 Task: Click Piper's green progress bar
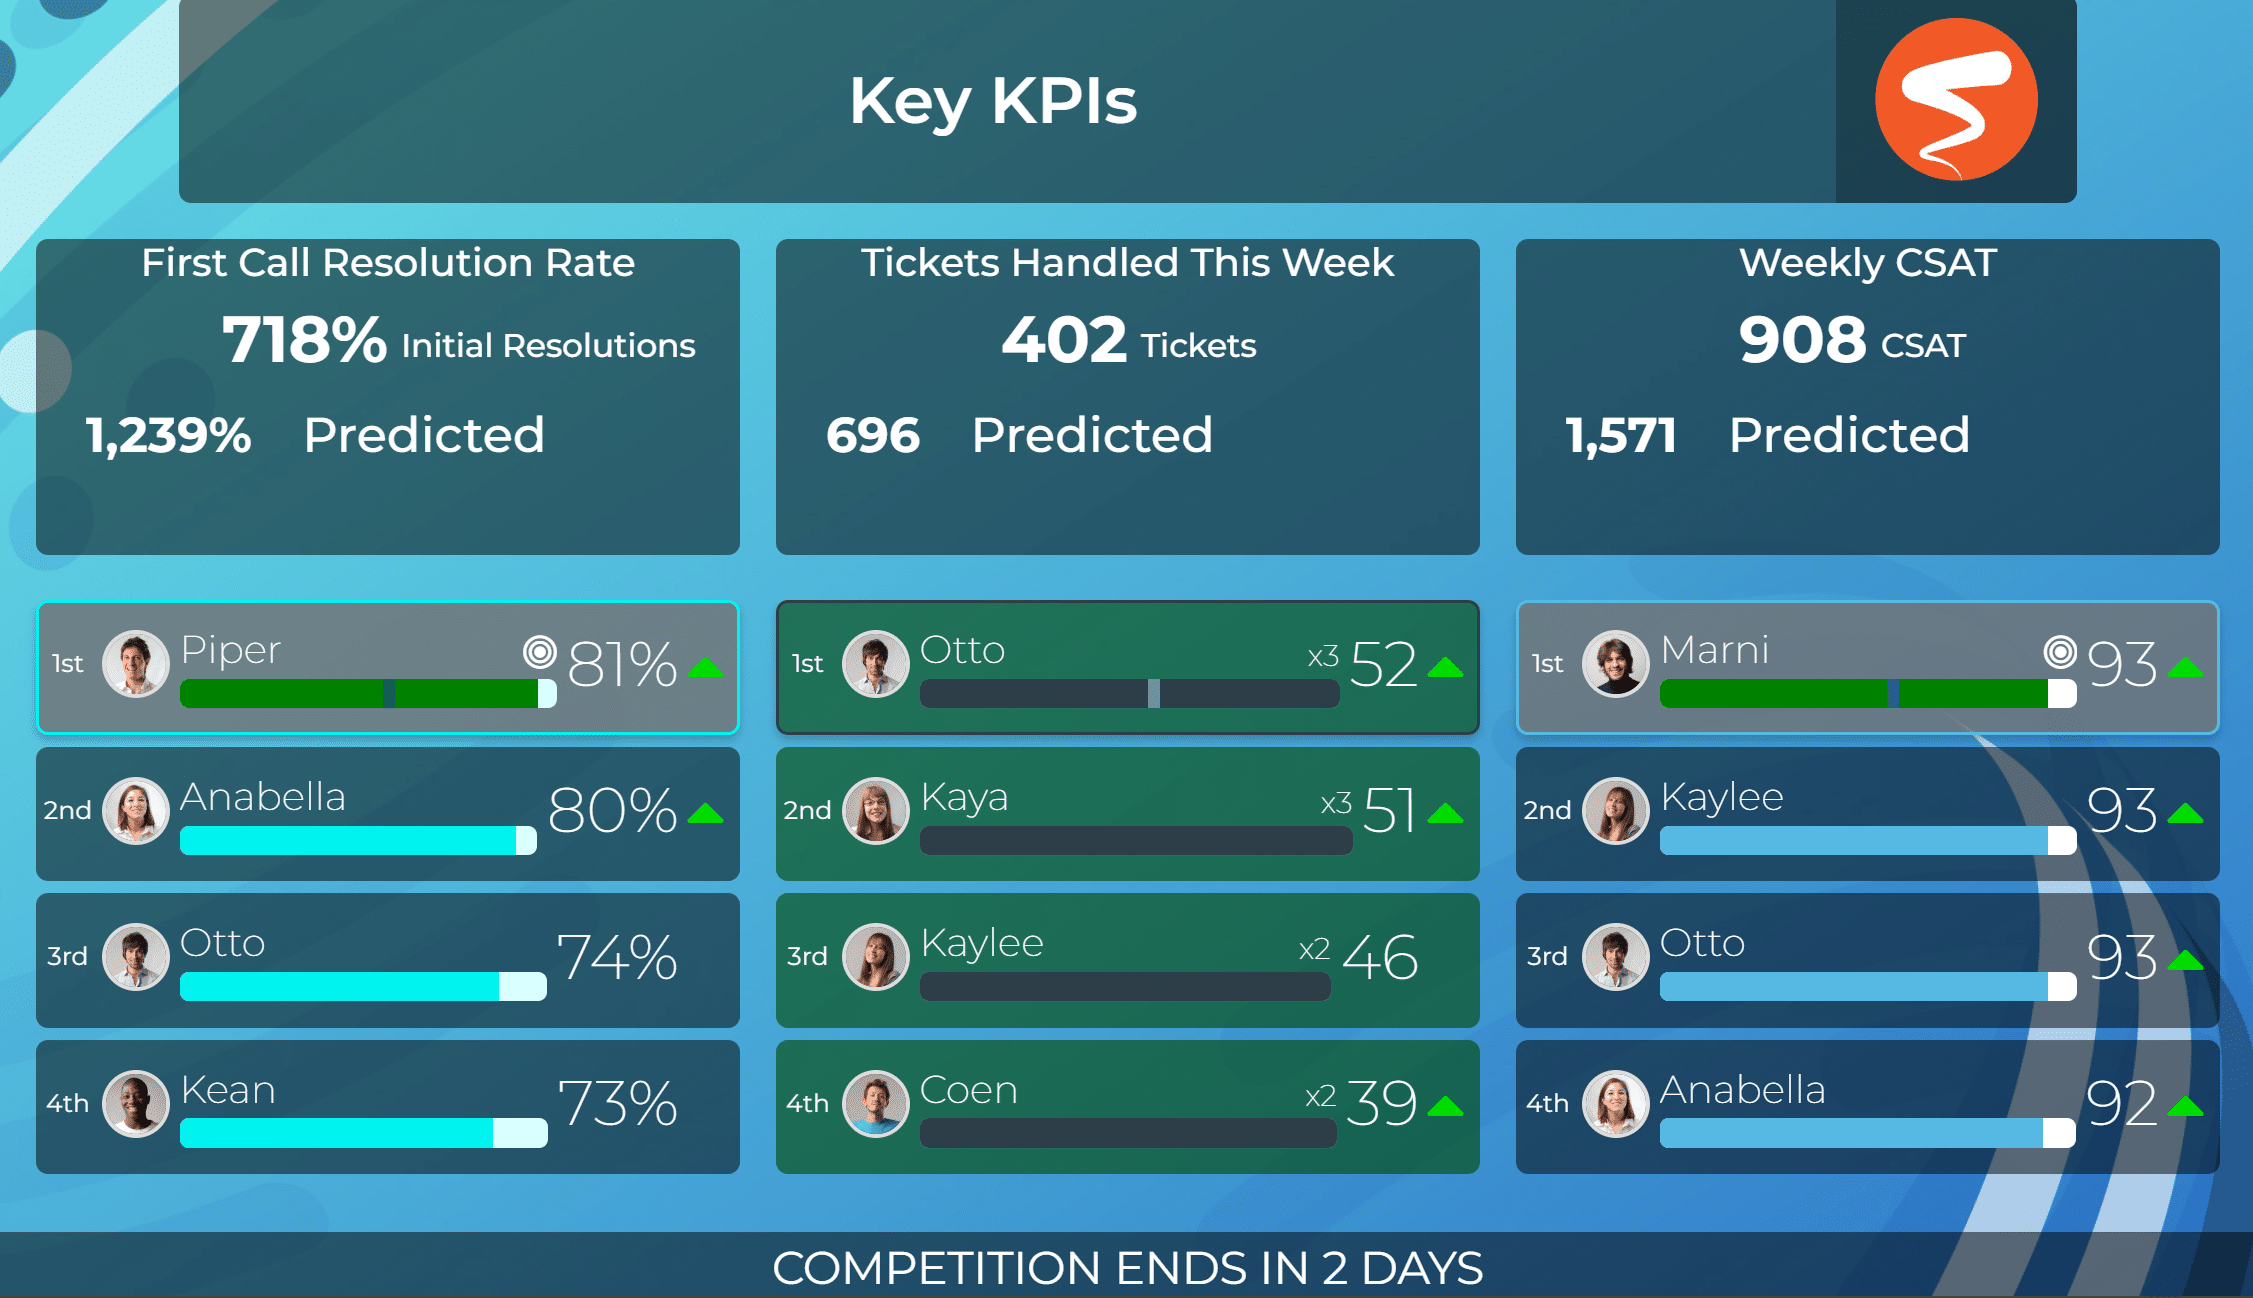[368, 694]
